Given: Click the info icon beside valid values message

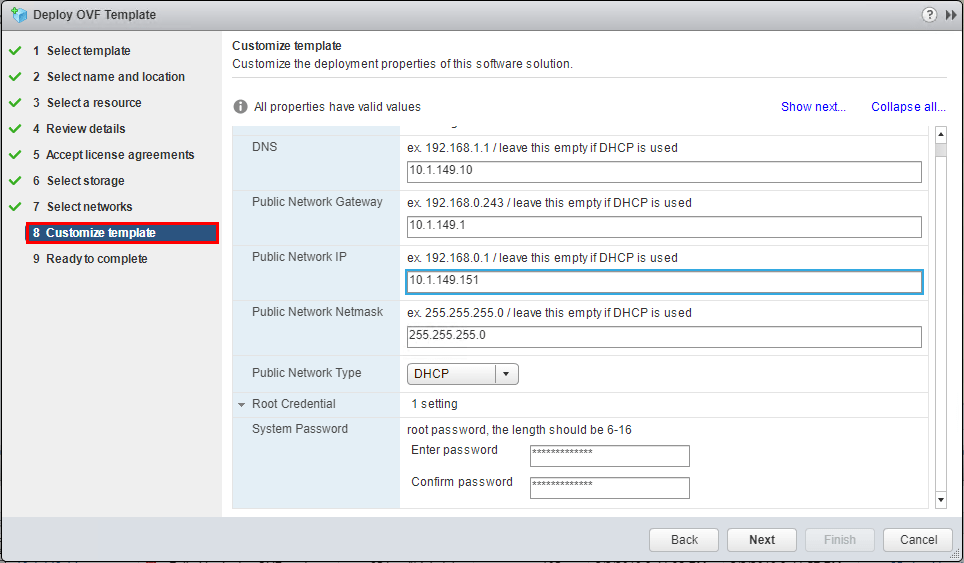Looking at the screenshot, I should coord(240,107).
